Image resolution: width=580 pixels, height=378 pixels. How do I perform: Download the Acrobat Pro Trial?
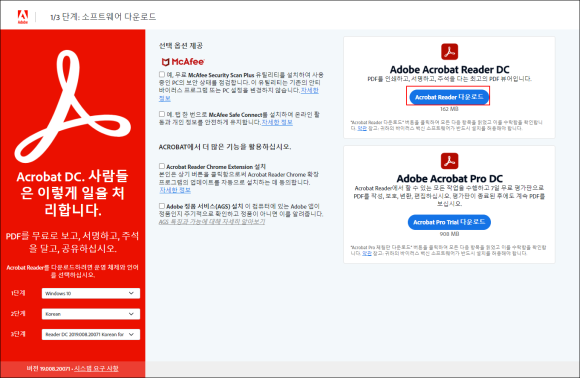coord(449,222)
